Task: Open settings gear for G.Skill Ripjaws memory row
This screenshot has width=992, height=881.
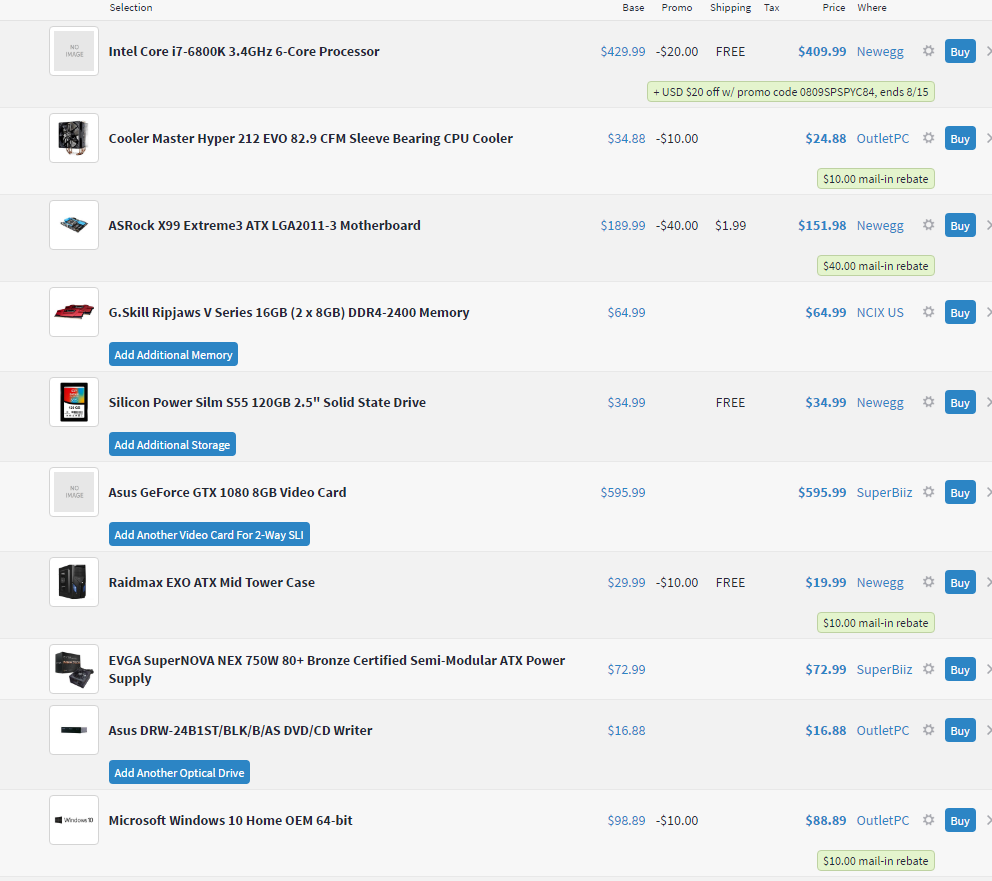Action: click(x=928, y=312)
